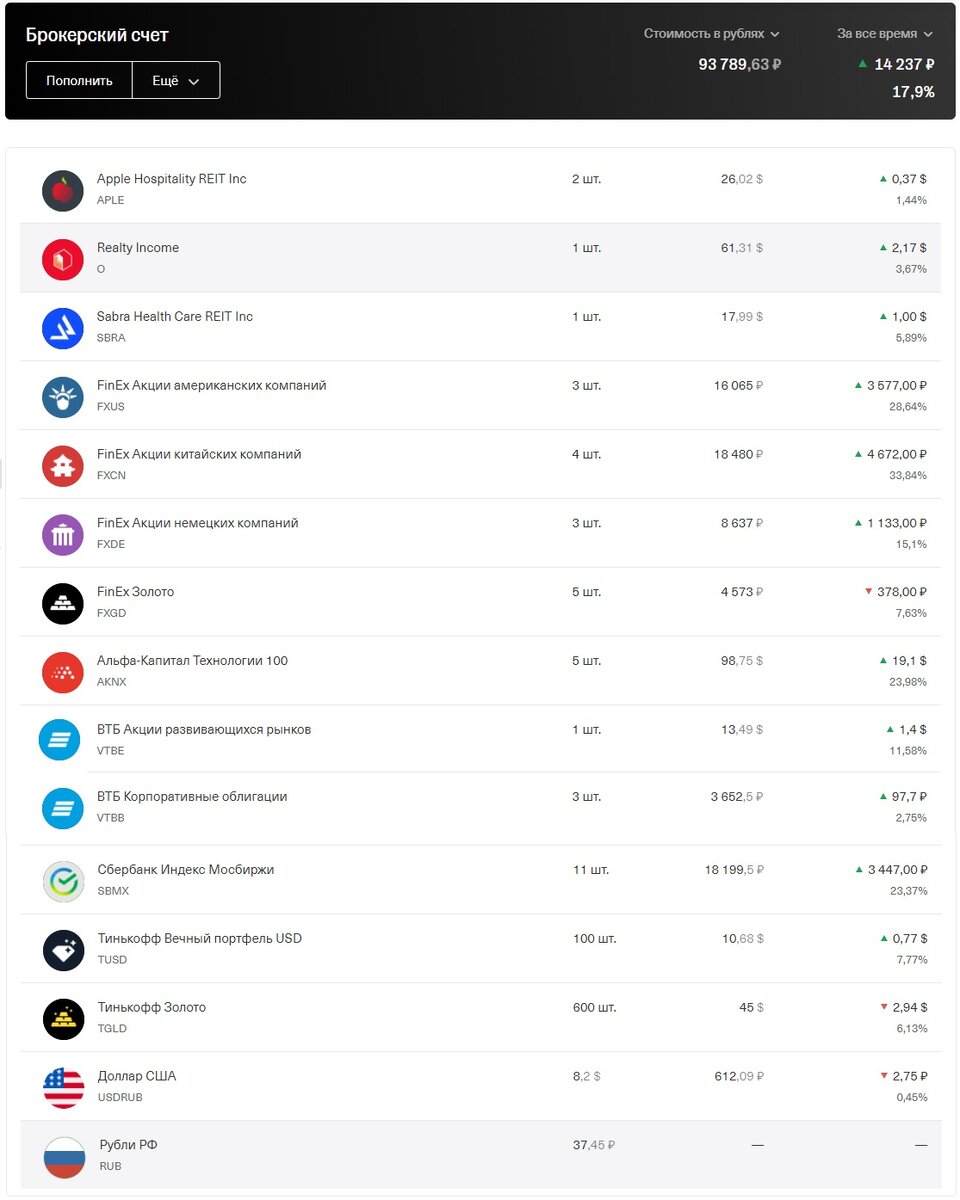Click the FXDE ticker label
Viewport: 960px width, 1200px height.
(x=110, y=545)
